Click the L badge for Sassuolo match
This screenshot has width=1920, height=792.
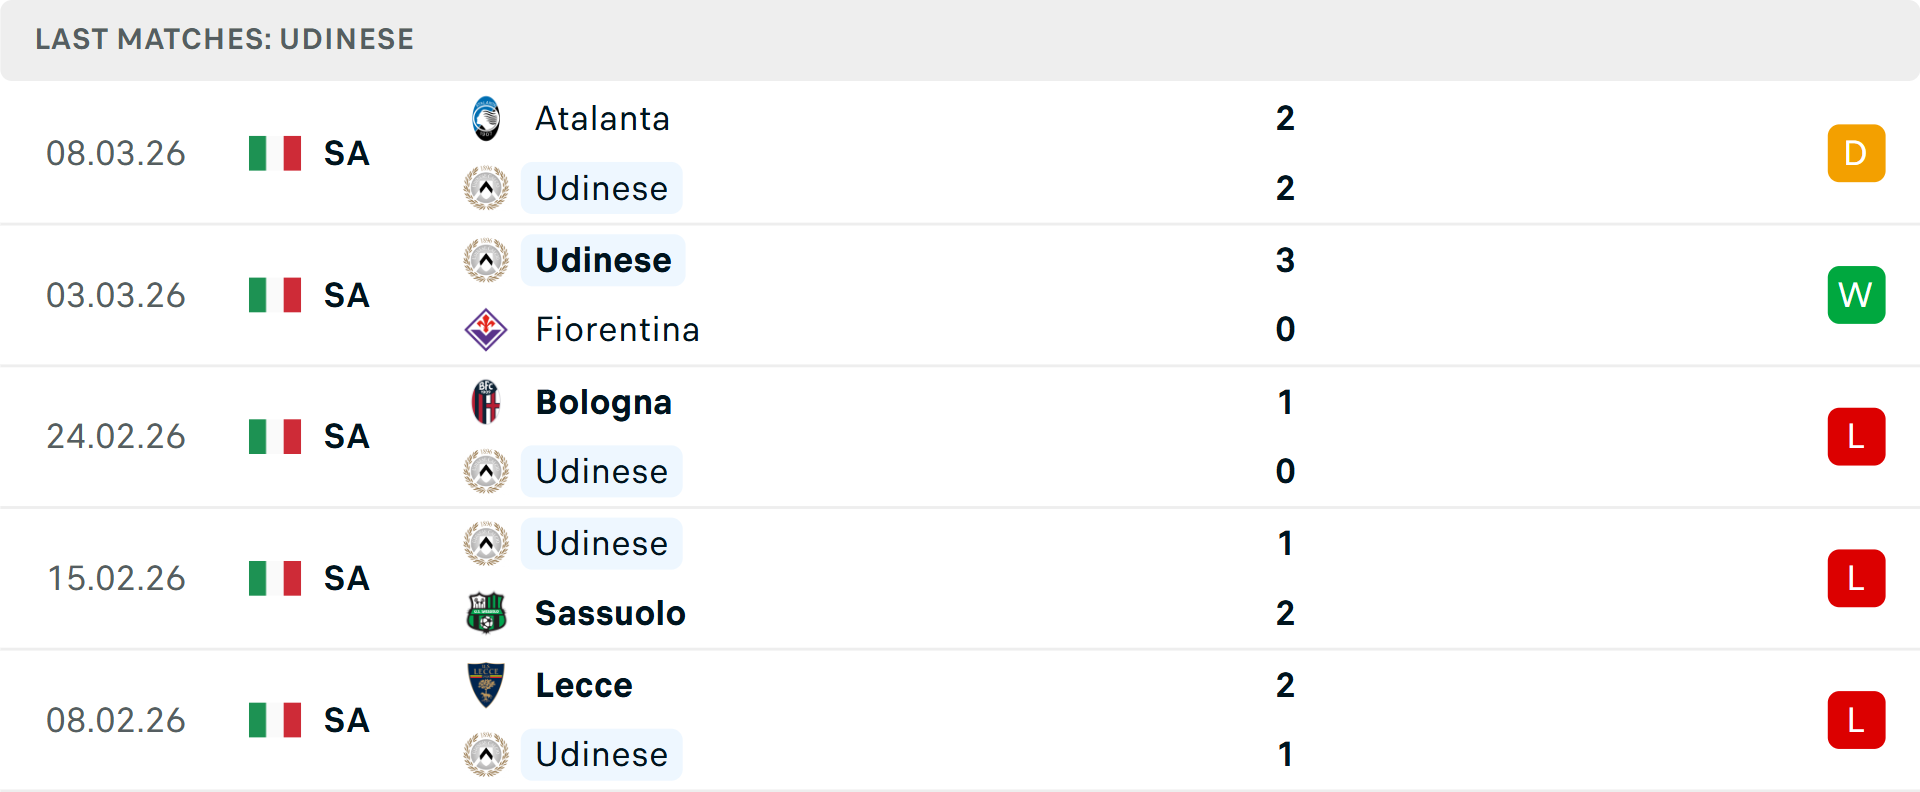(1856, 578)
